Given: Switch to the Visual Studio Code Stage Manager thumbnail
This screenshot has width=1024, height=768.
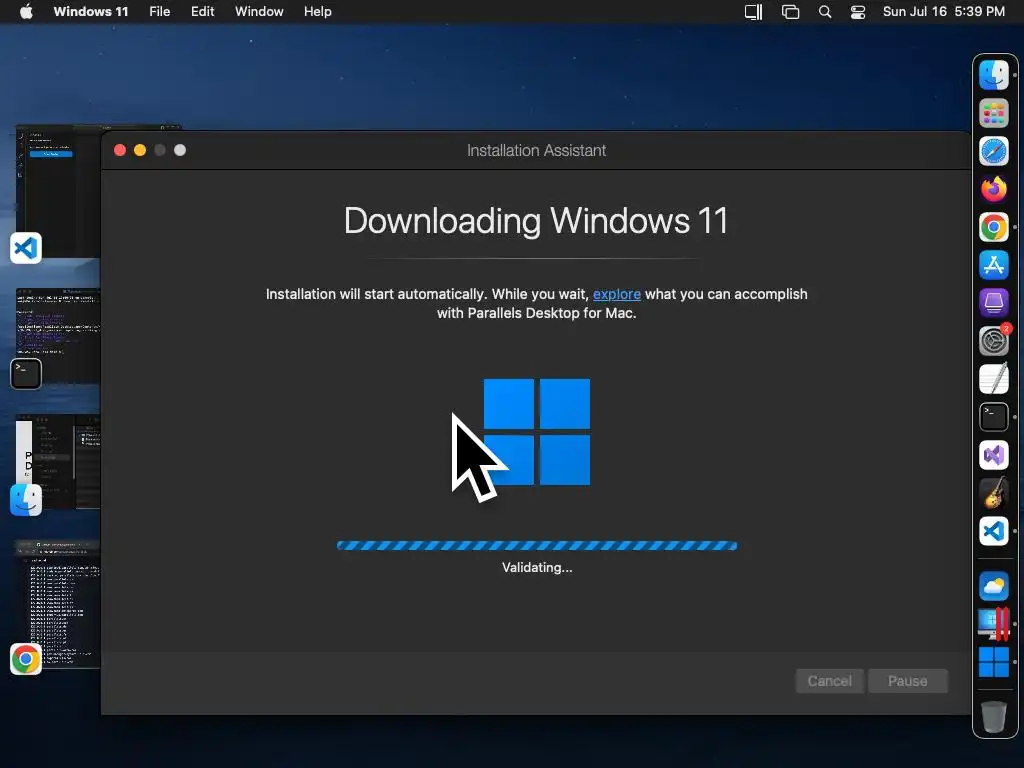Looking at the screenshot, I should [x=56, y=193].
